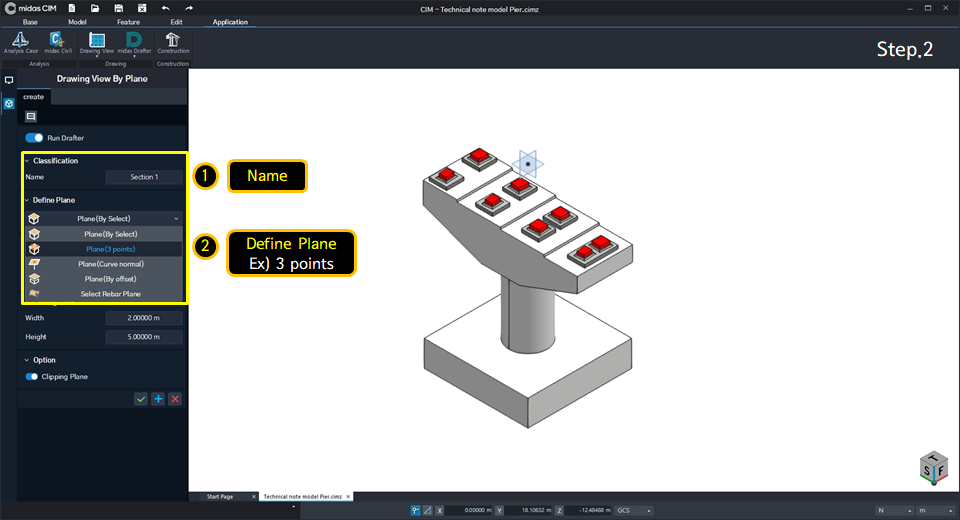This screenshot has height=520, width=960.
Task: Launch the midas Civil link tool
Action: click(58, 43)
